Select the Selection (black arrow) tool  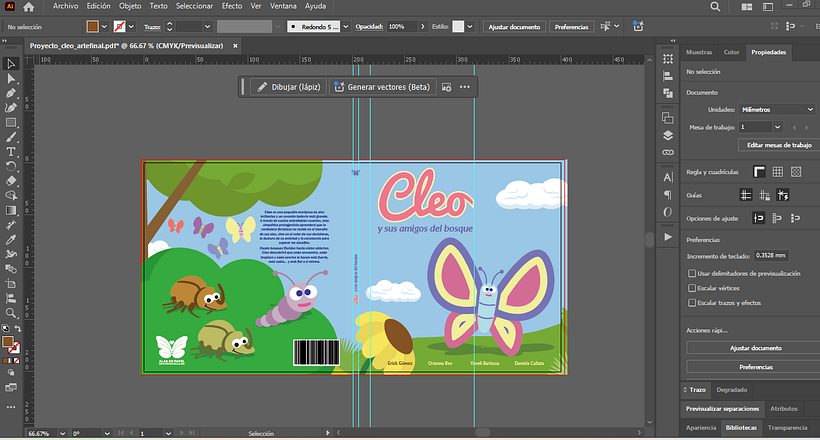(x=10, y=64)
